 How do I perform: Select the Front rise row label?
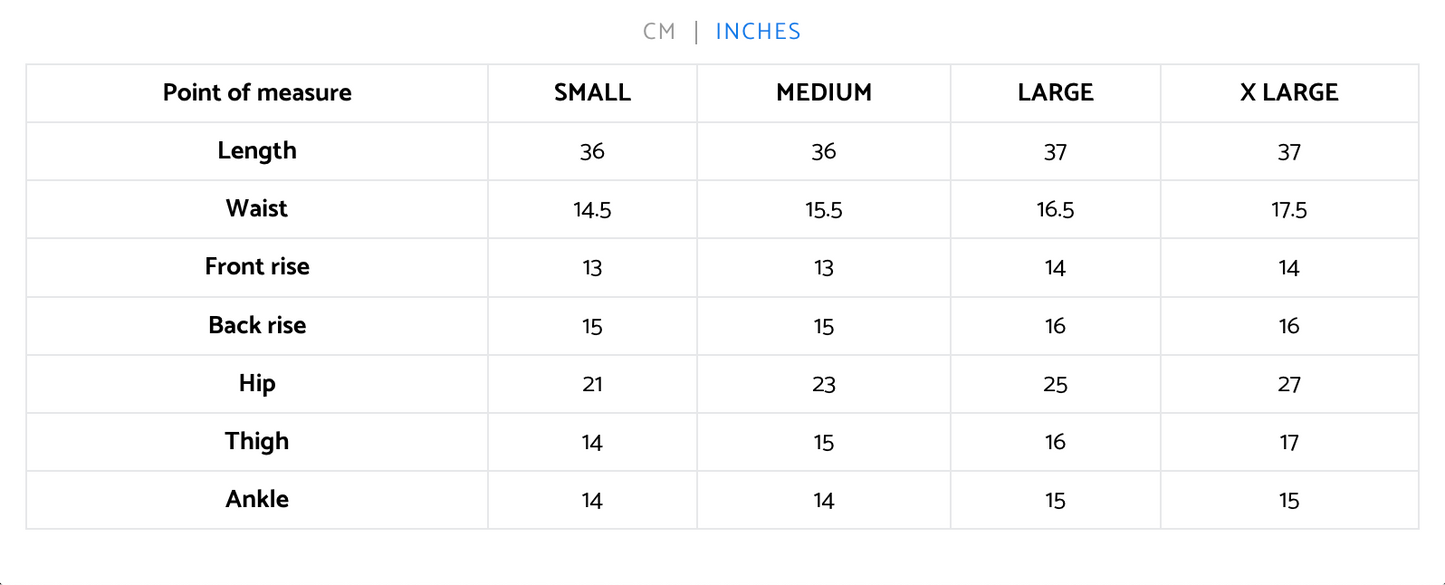[257, 267]
